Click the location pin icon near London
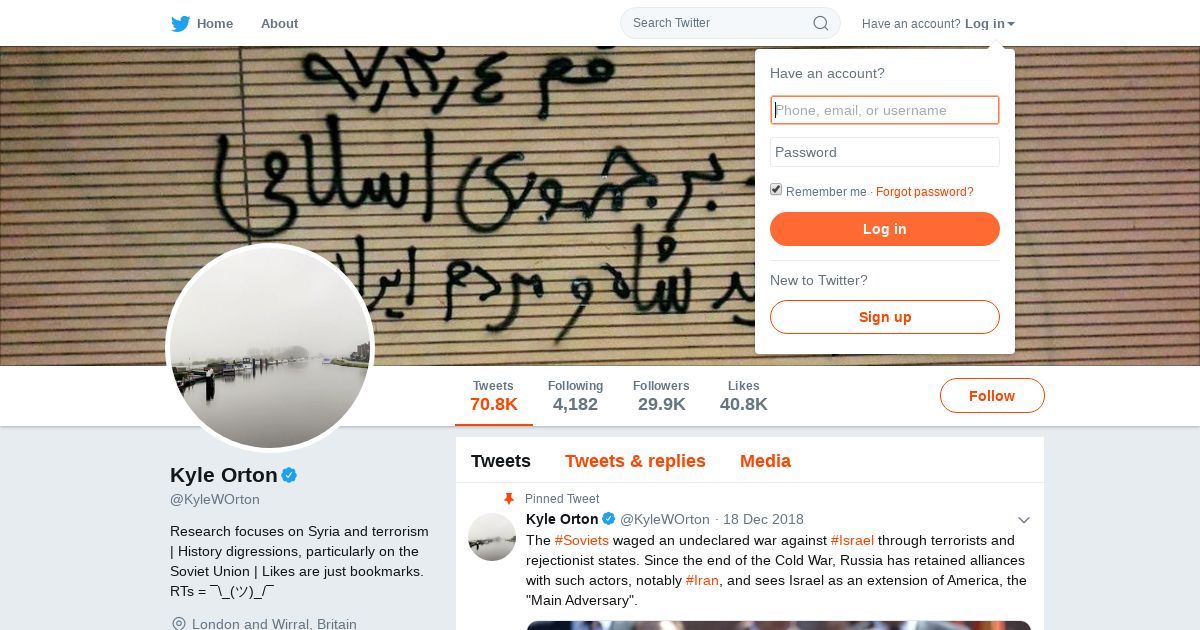 tap(179, 624)
